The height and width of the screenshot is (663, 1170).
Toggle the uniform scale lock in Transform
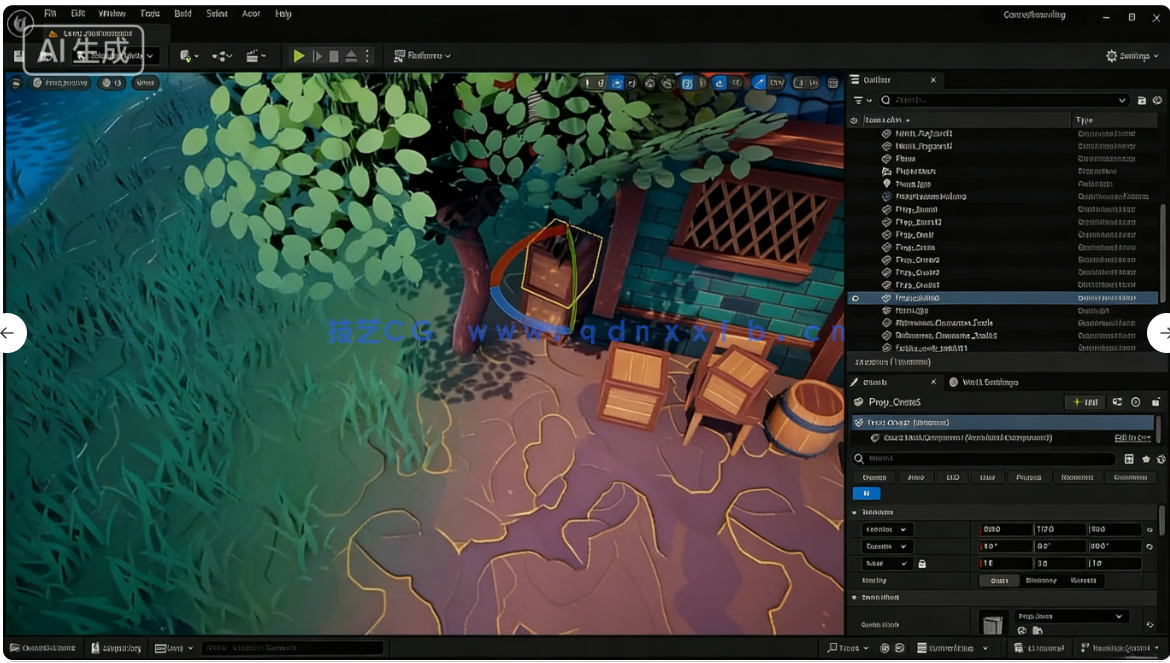tap(923, 563)
